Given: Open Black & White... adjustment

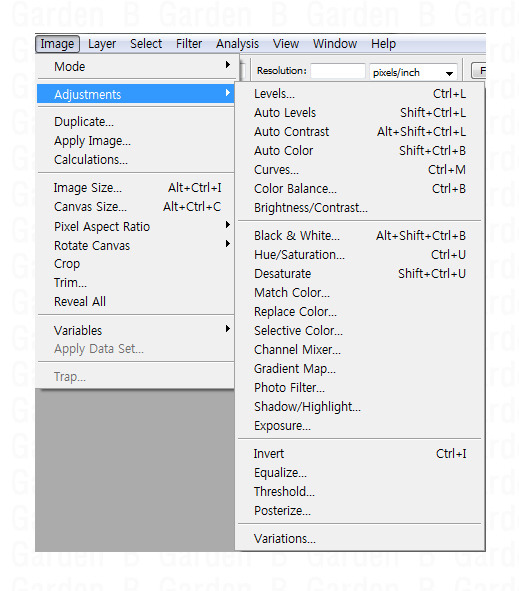Looking at the screenshot, I should (x=360, y=236).
